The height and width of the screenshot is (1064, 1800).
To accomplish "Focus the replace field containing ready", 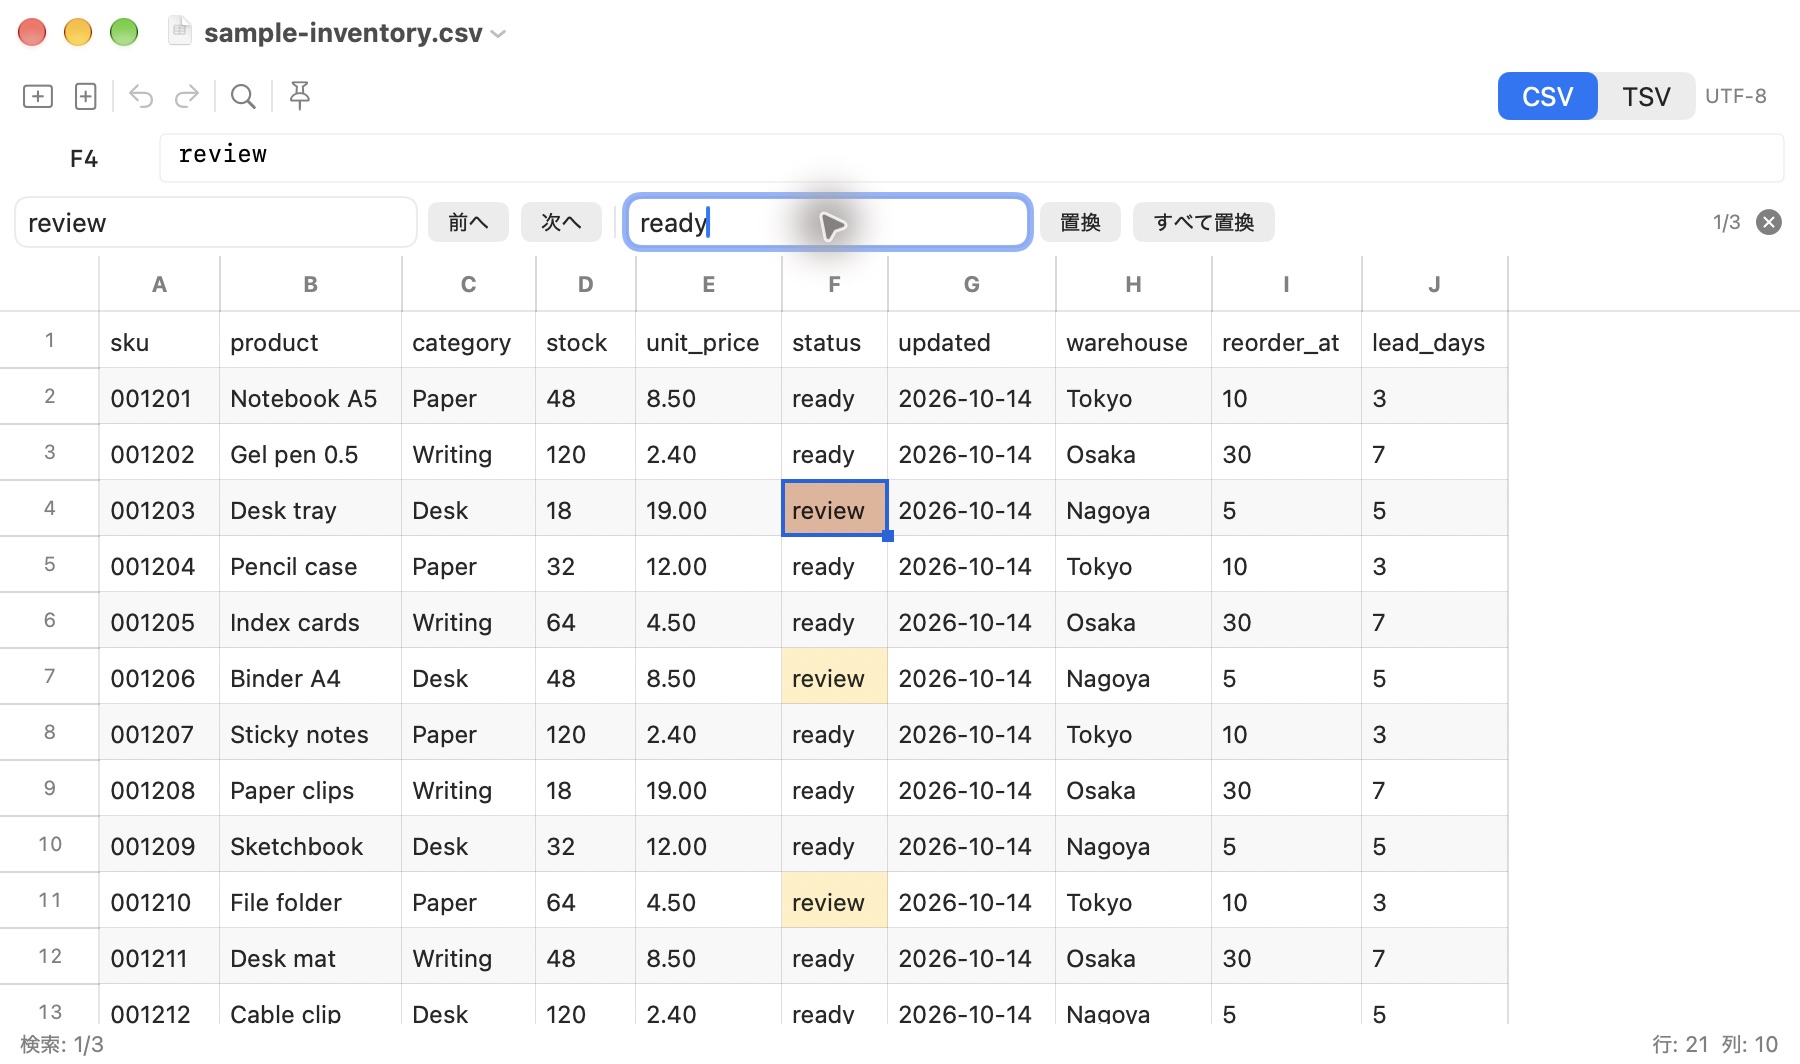I will click(x=828, y=222).
